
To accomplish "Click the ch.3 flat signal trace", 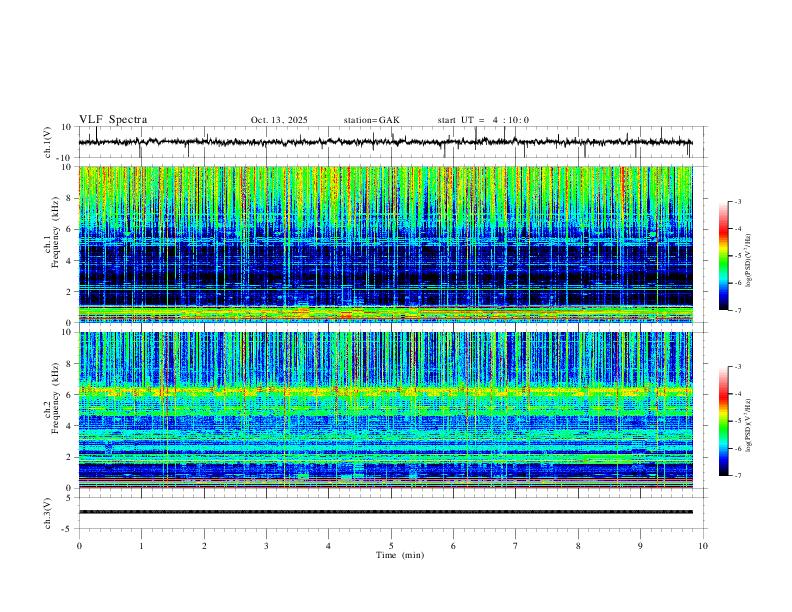I will coord(386,512).
